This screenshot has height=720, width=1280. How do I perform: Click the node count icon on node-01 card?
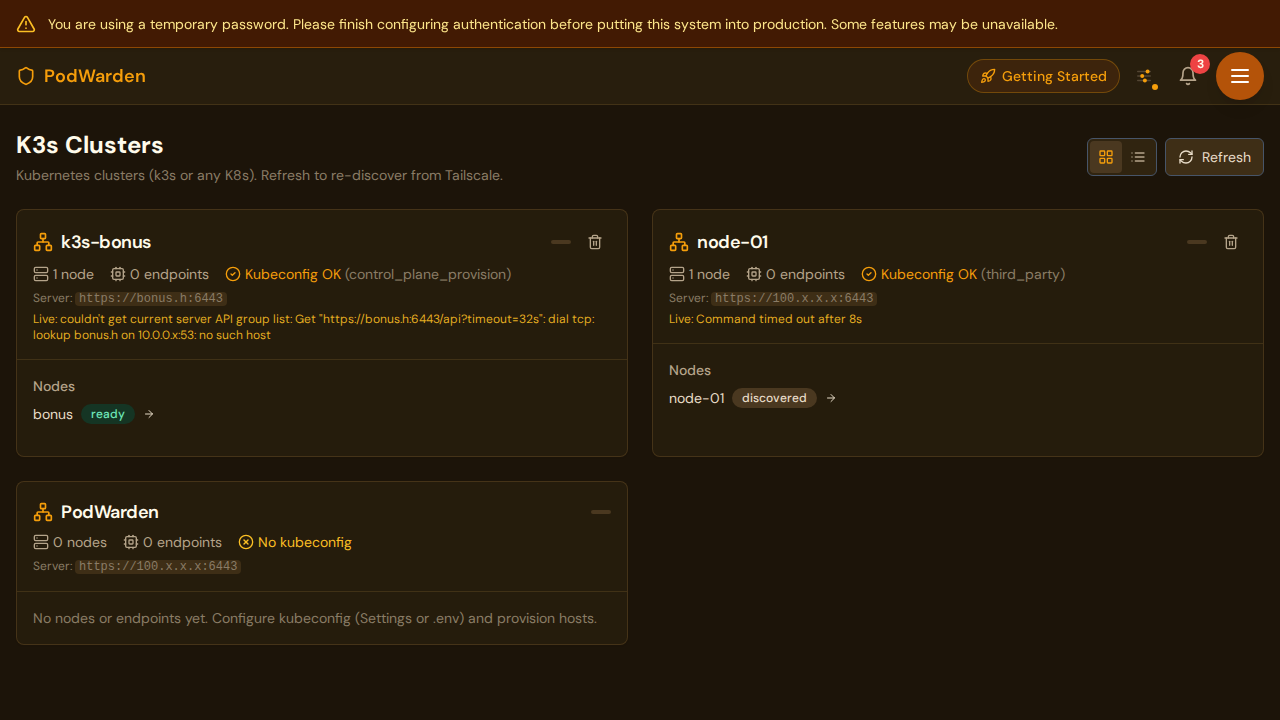point(677,273)
